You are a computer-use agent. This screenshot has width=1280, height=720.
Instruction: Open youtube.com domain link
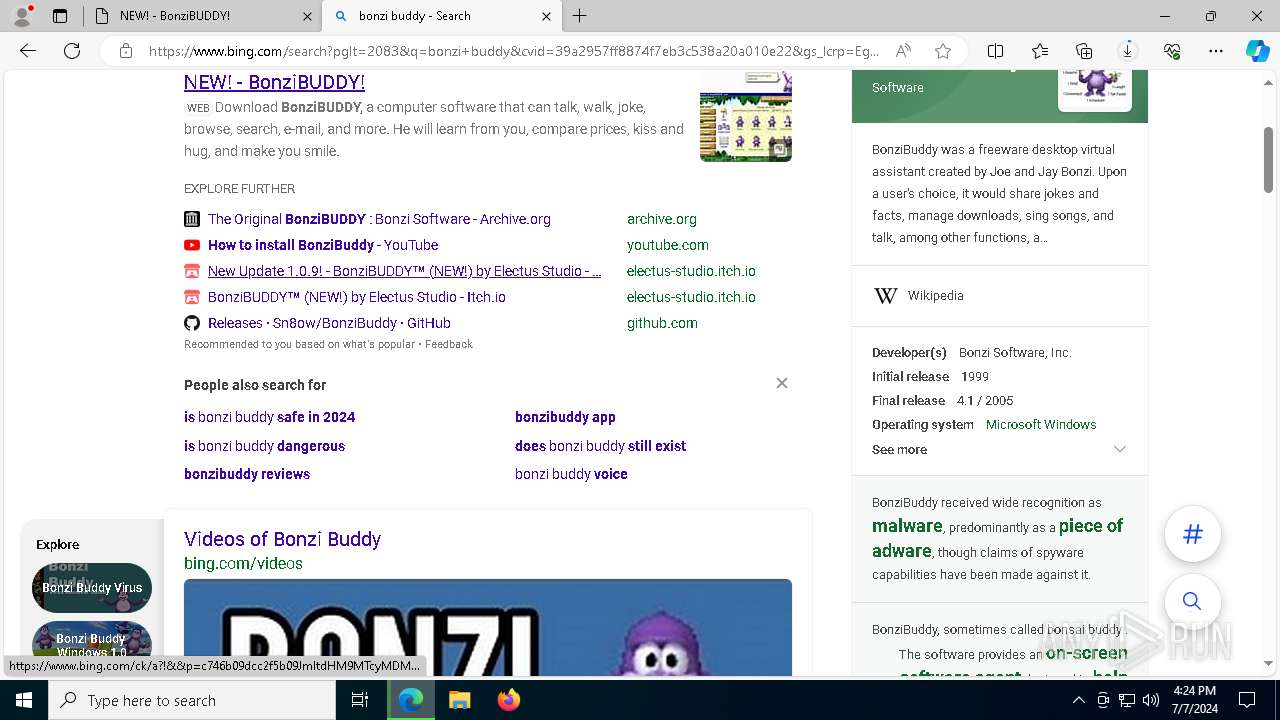coord(668,245)
